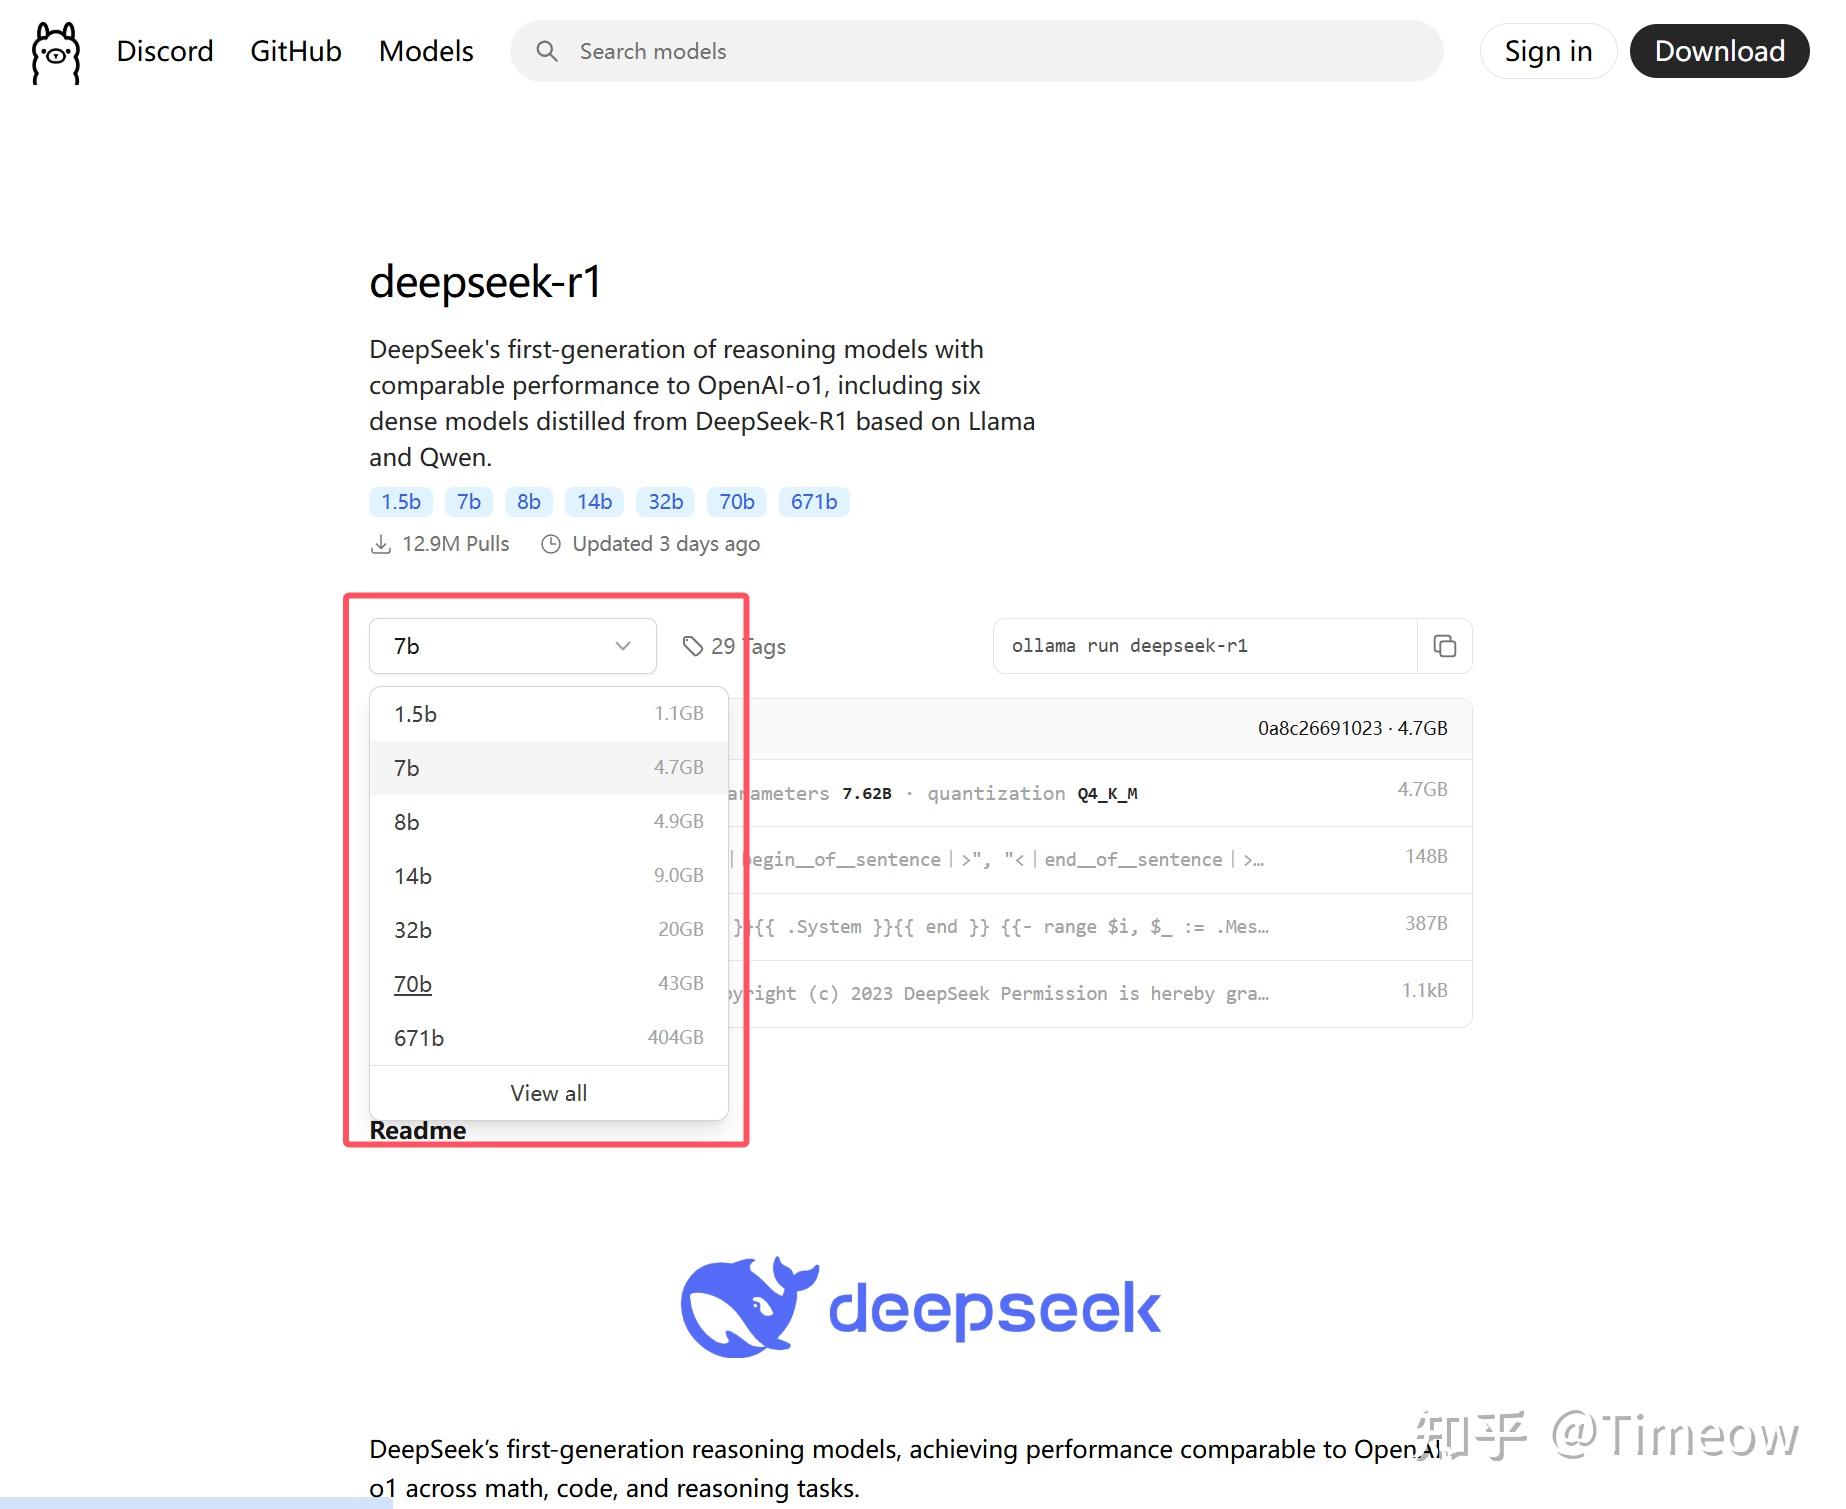Click the clock icon near Updated 3 days ago
The width and height of the screenshot is (1846, 1509).
[552, 543]
